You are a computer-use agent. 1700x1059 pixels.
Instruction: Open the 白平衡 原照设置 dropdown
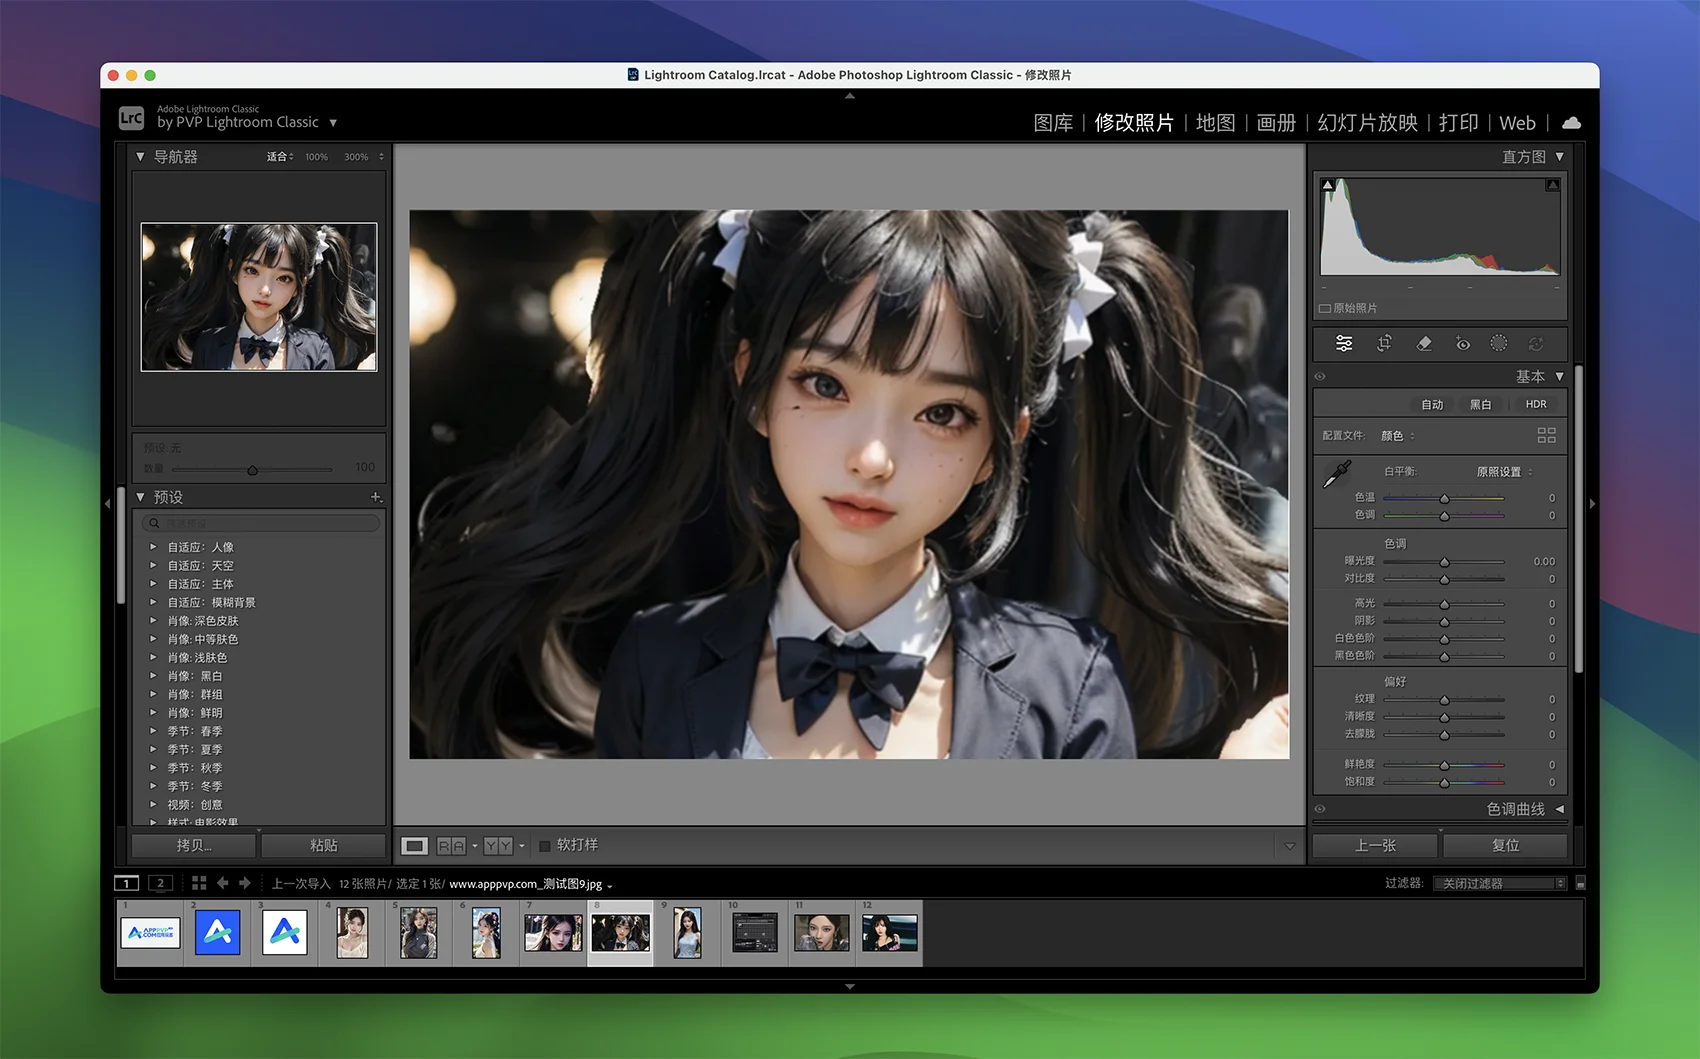coord(1504,472)
